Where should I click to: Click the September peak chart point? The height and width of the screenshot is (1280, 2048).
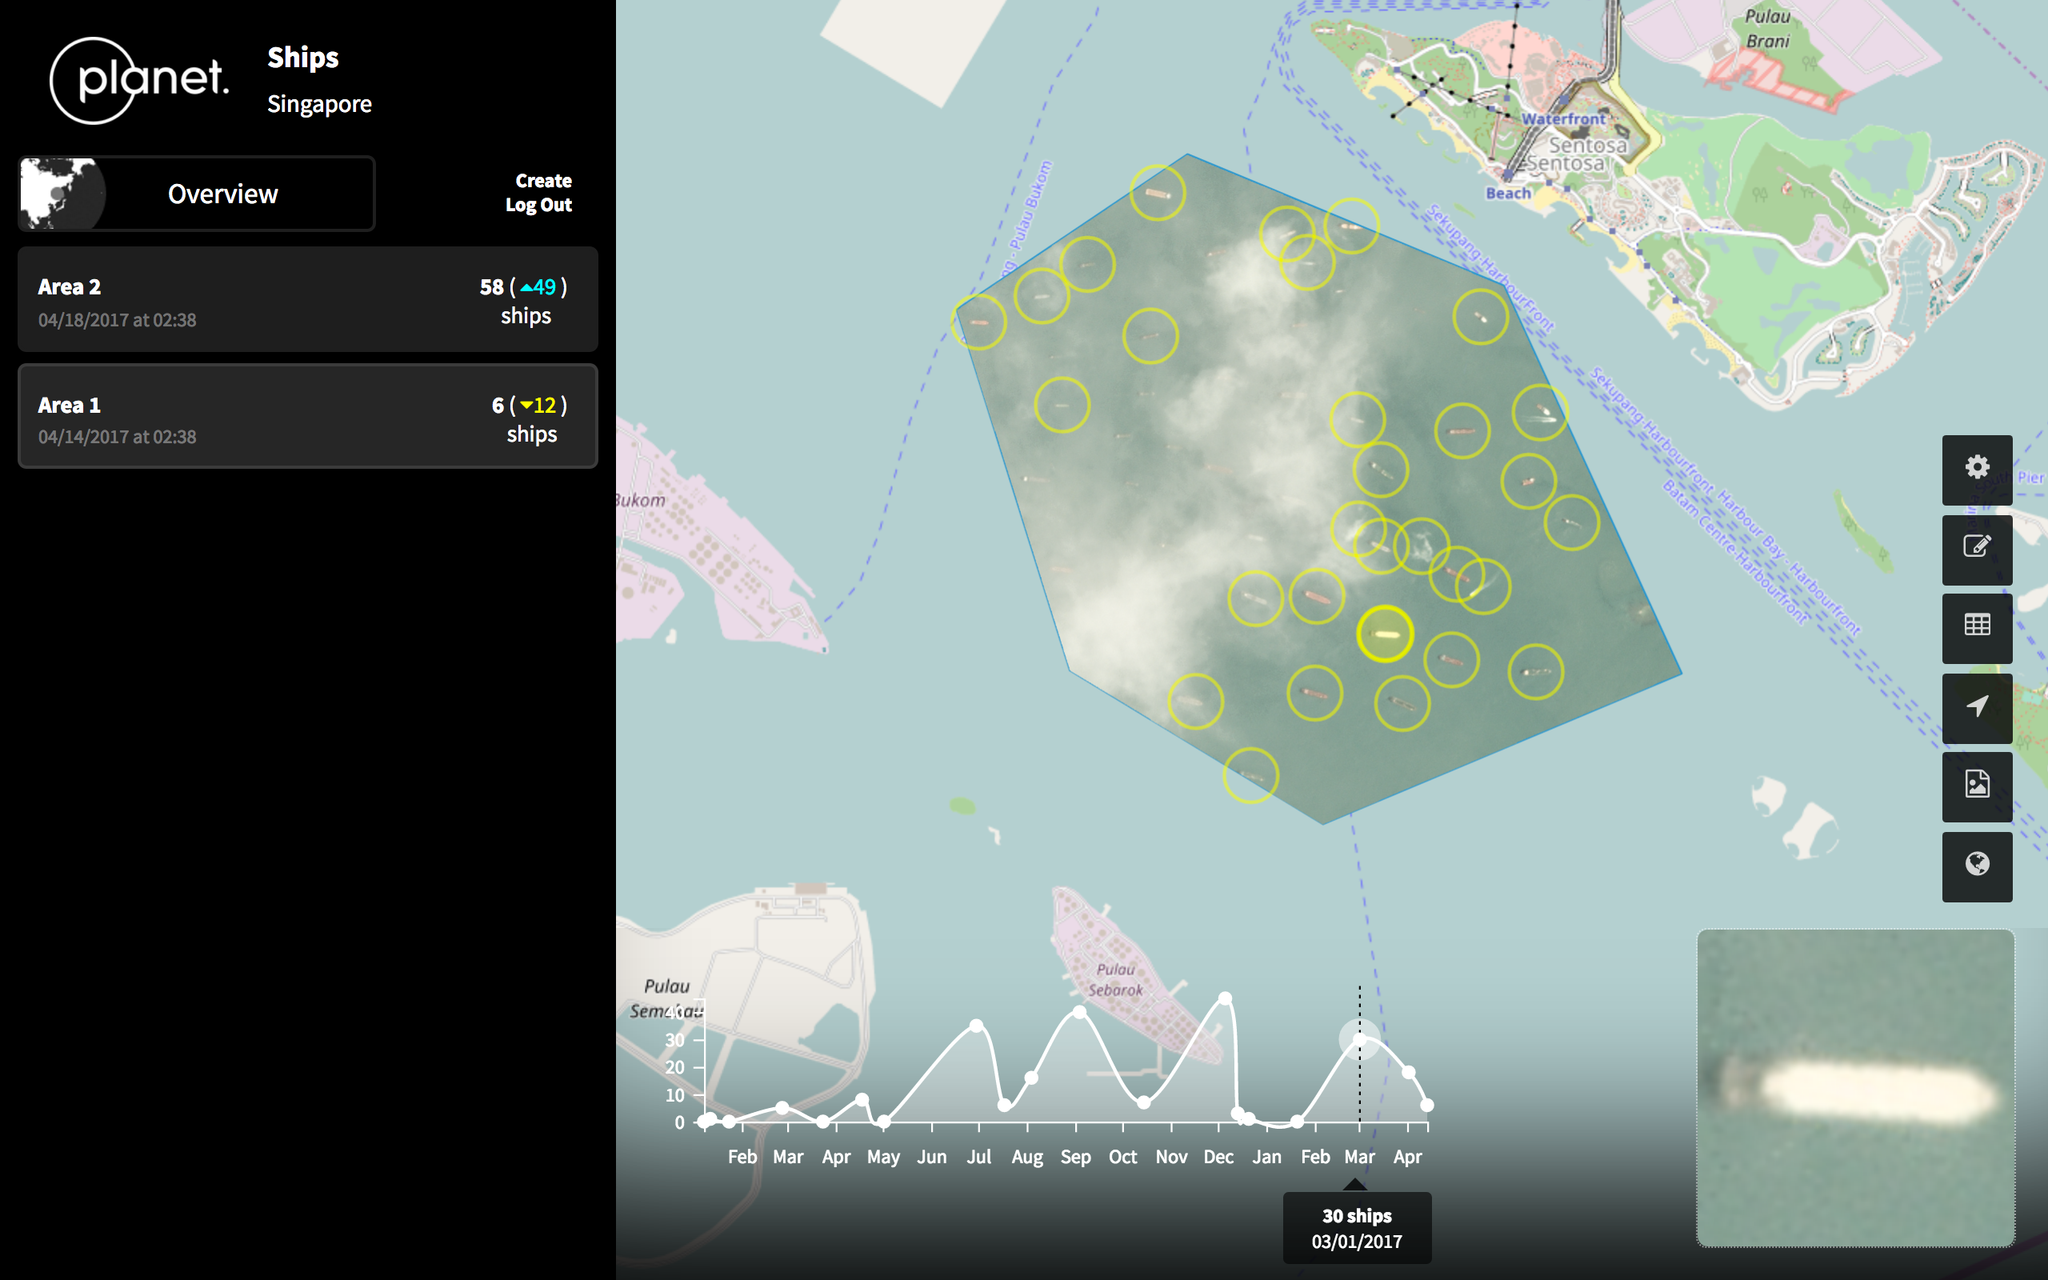(1079, 1012)
